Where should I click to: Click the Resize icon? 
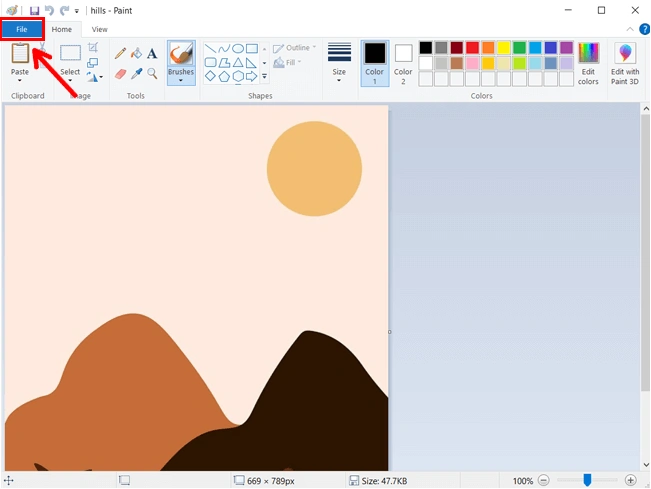click(x=93, y=62)
